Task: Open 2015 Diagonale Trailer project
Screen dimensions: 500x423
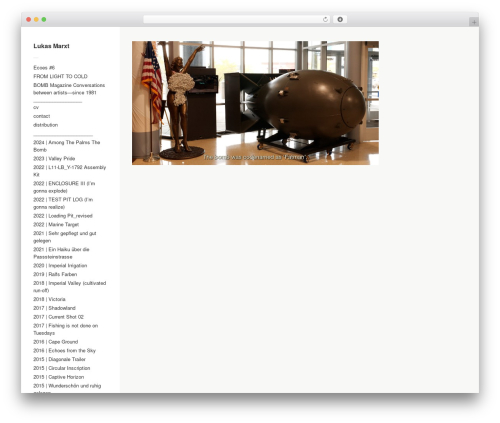Action: (59, 359)
